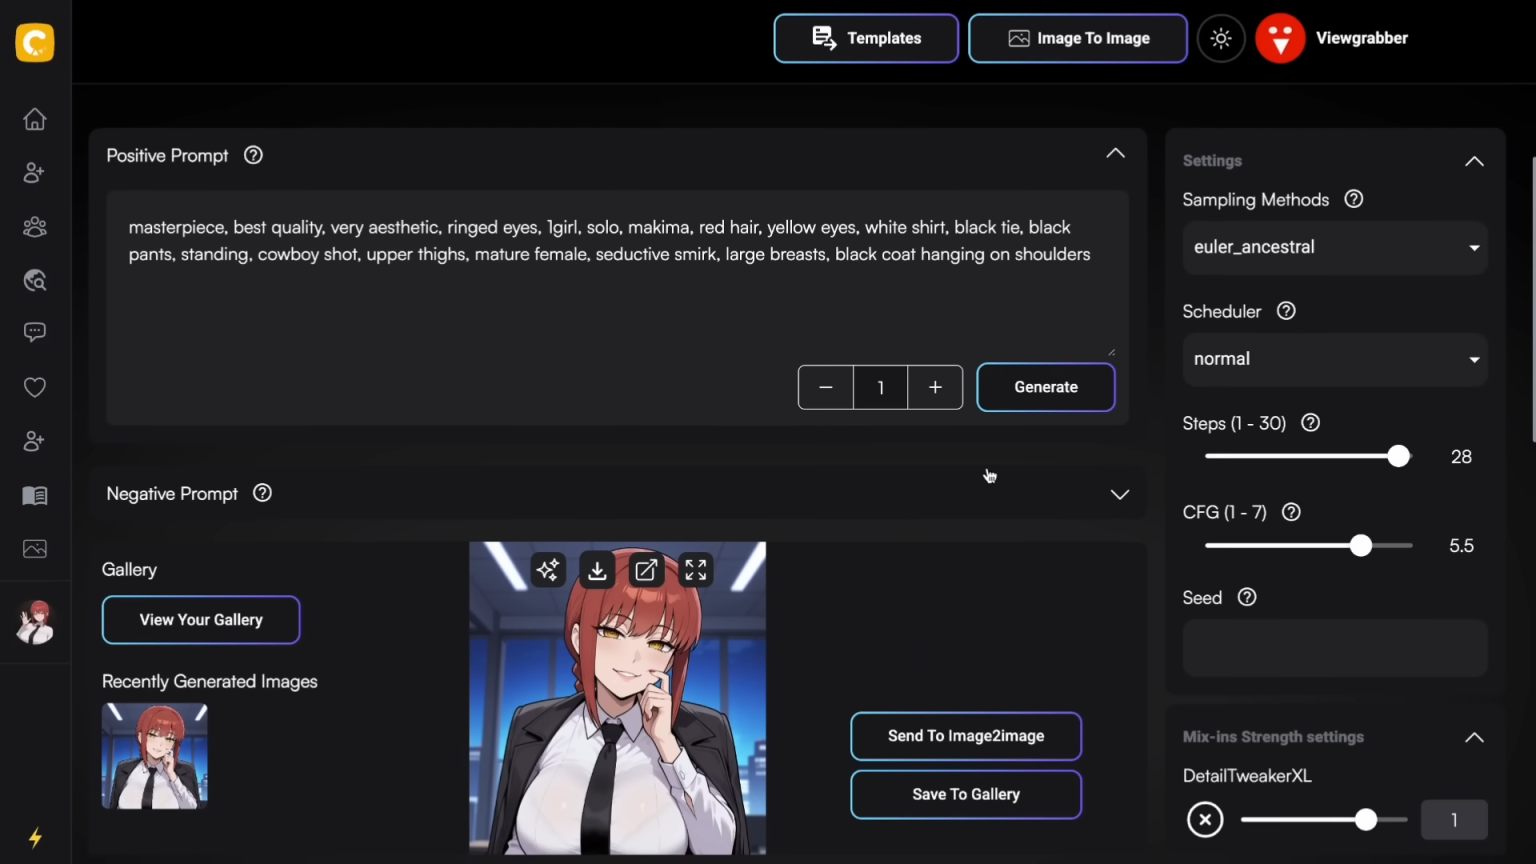Toggle light/dark theme with the sun icon
Image resolution: width=1536 pixels, height=864 pixels.
coord(1221,38)
